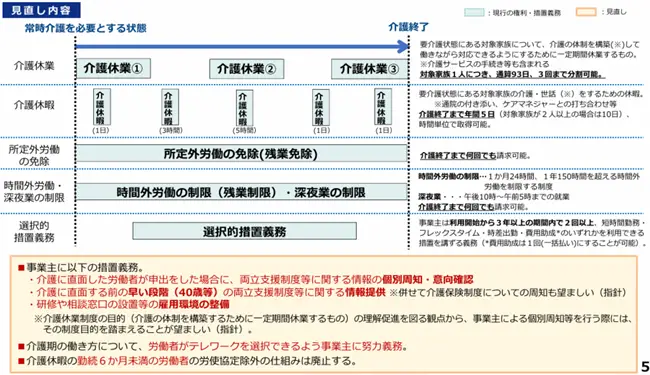The image size is (650, 375).
Task: Click the 介護終了 heading above the arrow tip
Action: pos(408,27)
